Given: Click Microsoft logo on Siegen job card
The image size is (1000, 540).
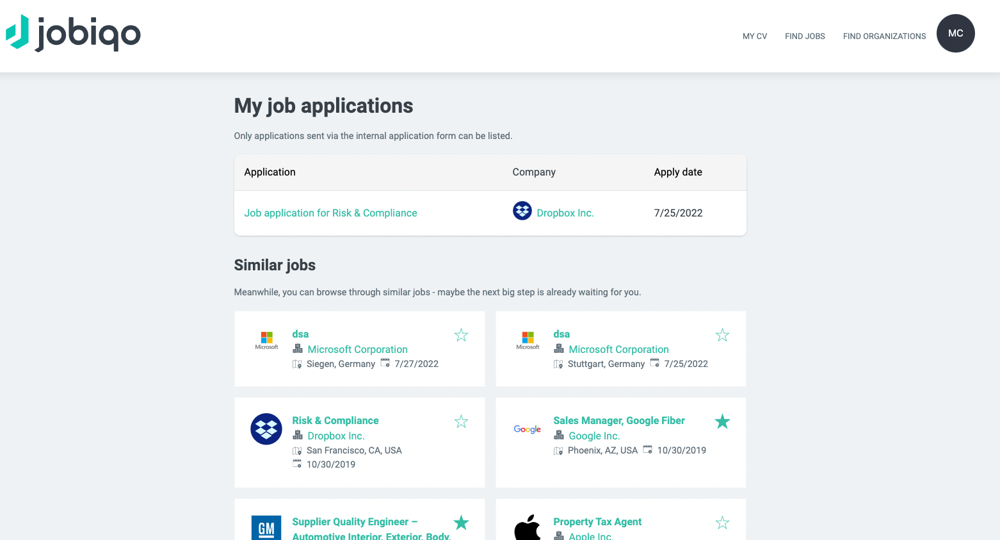Looking at the screenshot, I should [x=266, y=341].
